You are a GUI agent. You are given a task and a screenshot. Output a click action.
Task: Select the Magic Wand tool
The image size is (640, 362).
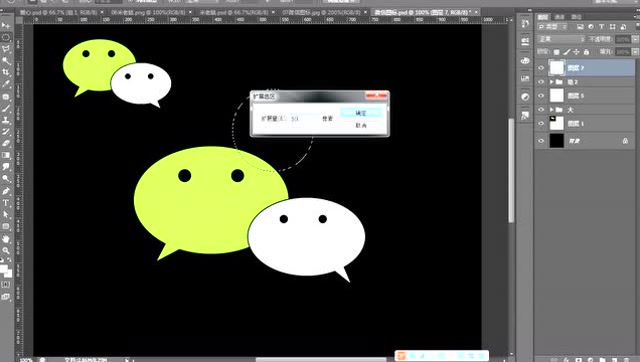click(x=6, y=61)
